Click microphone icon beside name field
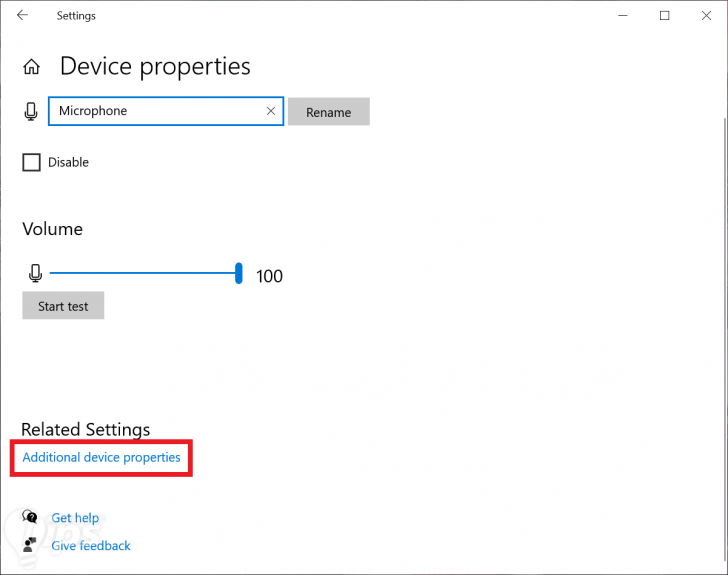 [31, 111]
